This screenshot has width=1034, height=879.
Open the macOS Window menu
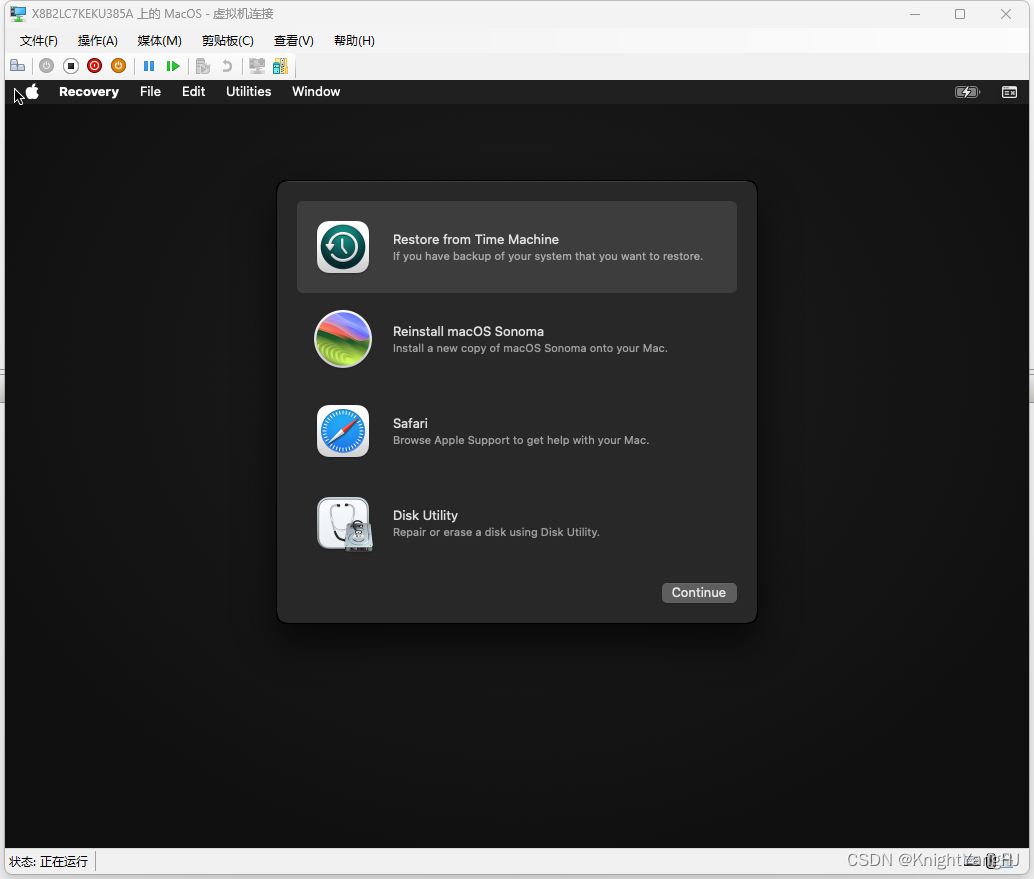[316, 92]
